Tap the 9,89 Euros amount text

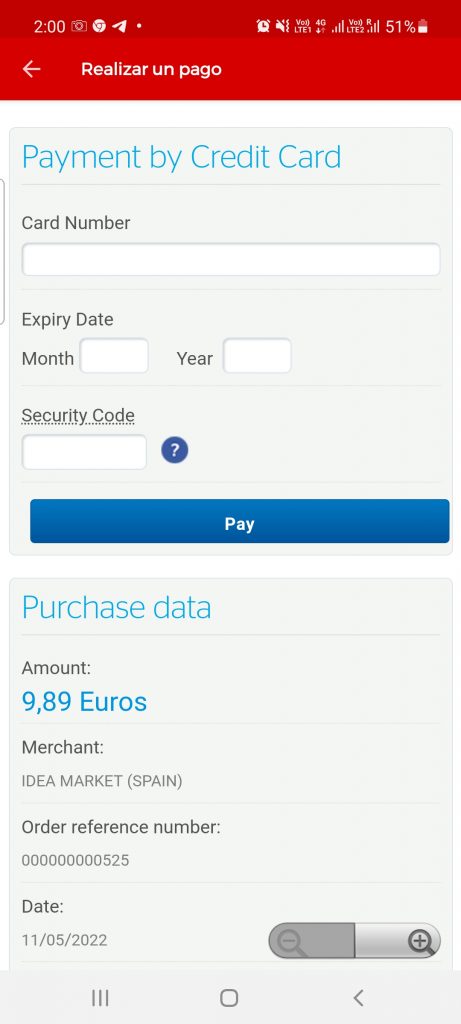point(84,701)
